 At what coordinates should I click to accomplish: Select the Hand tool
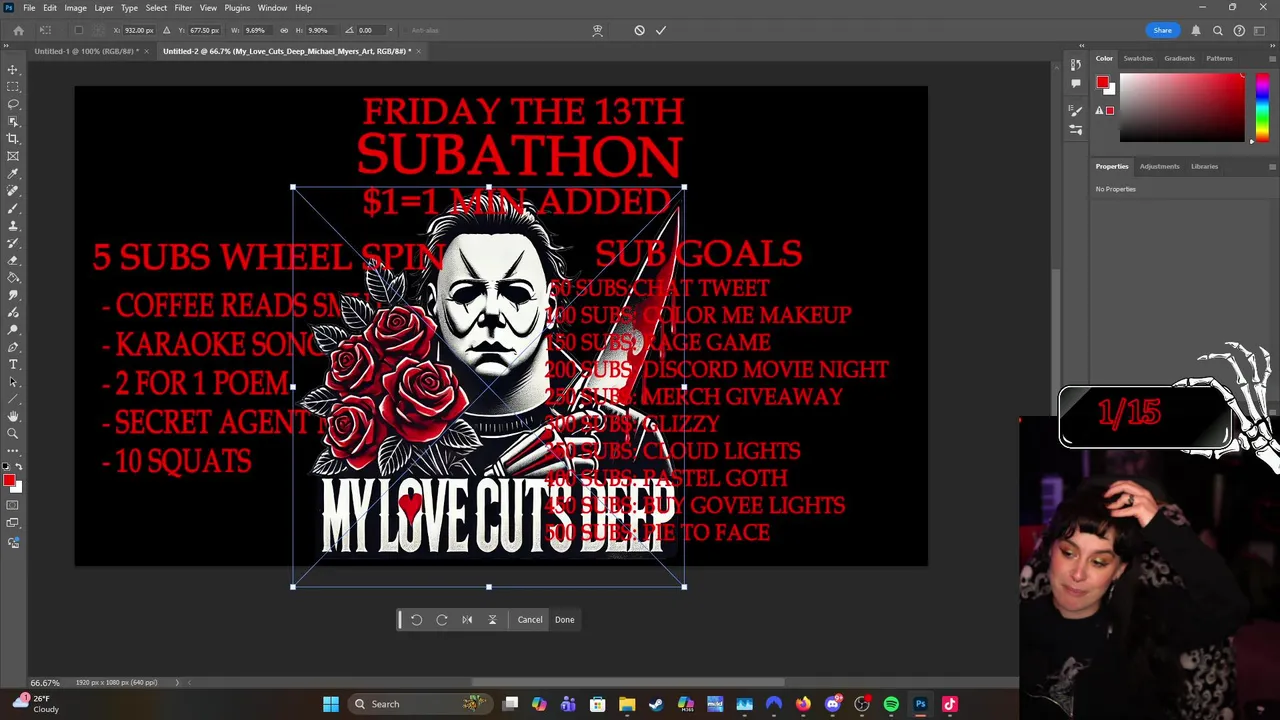[x=13, y=416]
